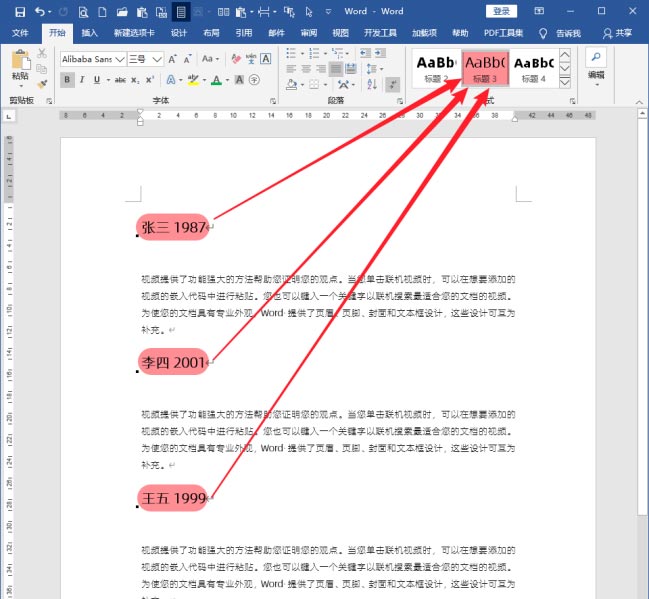Image resolution: width=649 pixels, height=599 pixels.
Task: Toggle Underline formatting
Action: click(97, 80)
